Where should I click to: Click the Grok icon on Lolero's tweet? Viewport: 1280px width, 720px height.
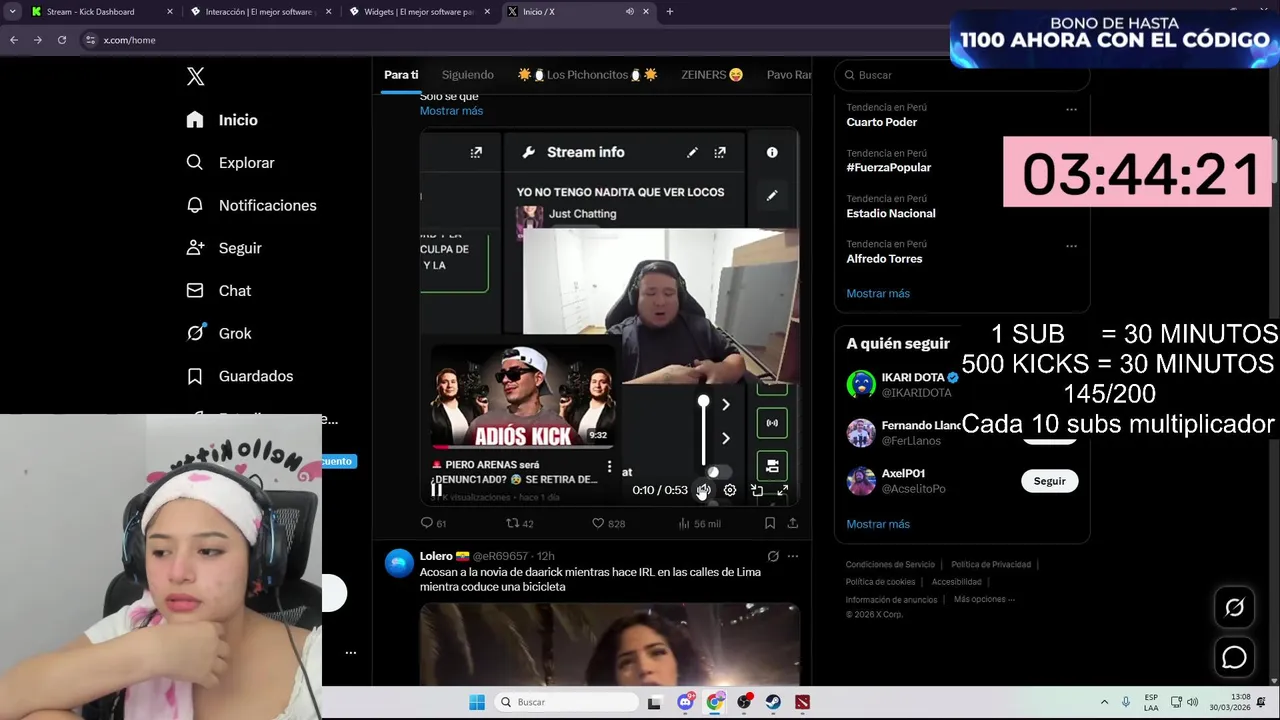[x=773, y=556]
